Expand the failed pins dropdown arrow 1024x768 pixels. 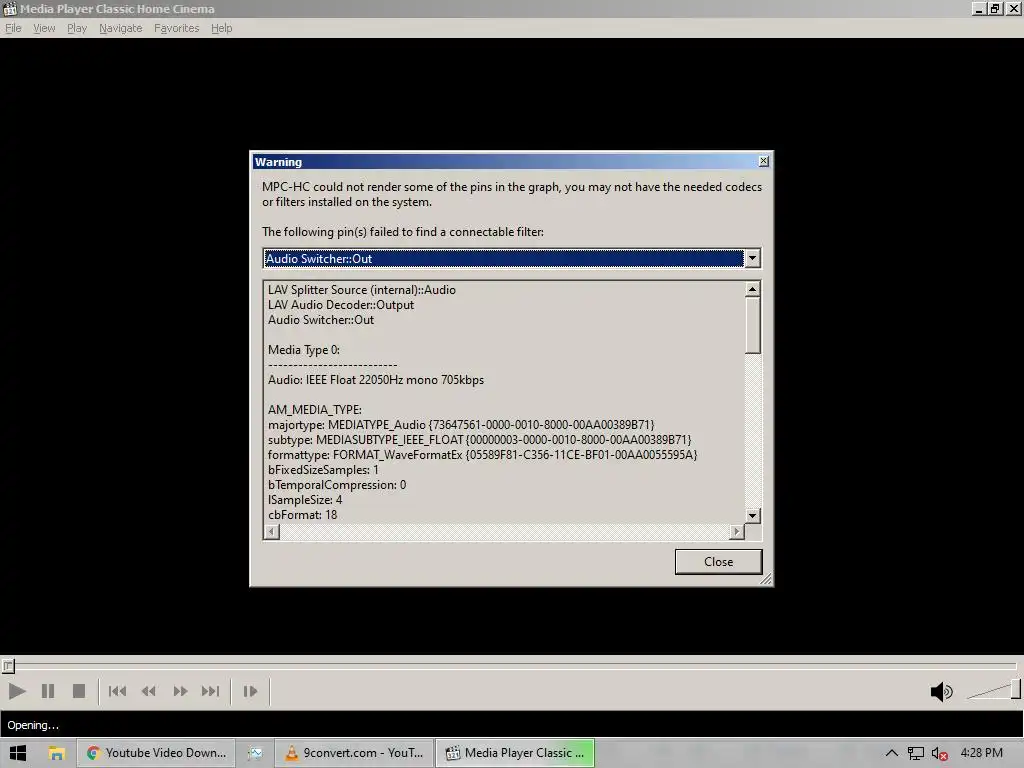tap(752, 258)
